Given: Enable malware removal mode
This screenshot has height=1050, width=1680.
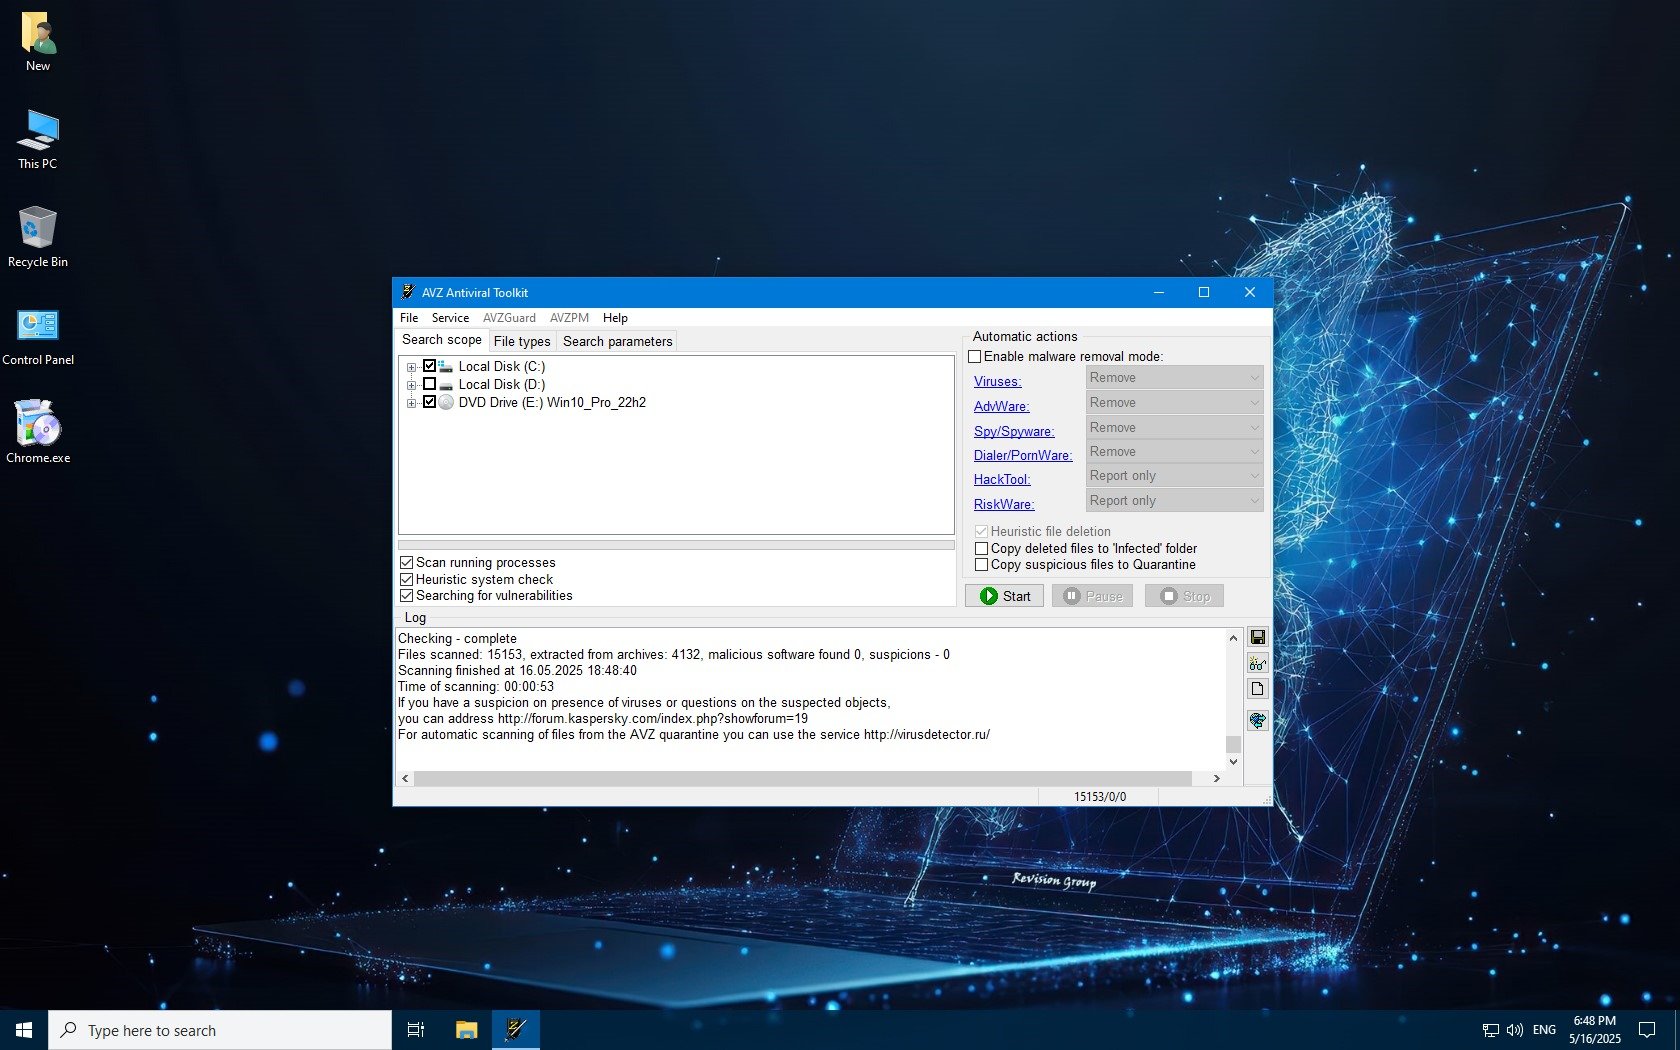Looking at the screenshot, I should 975,357.
